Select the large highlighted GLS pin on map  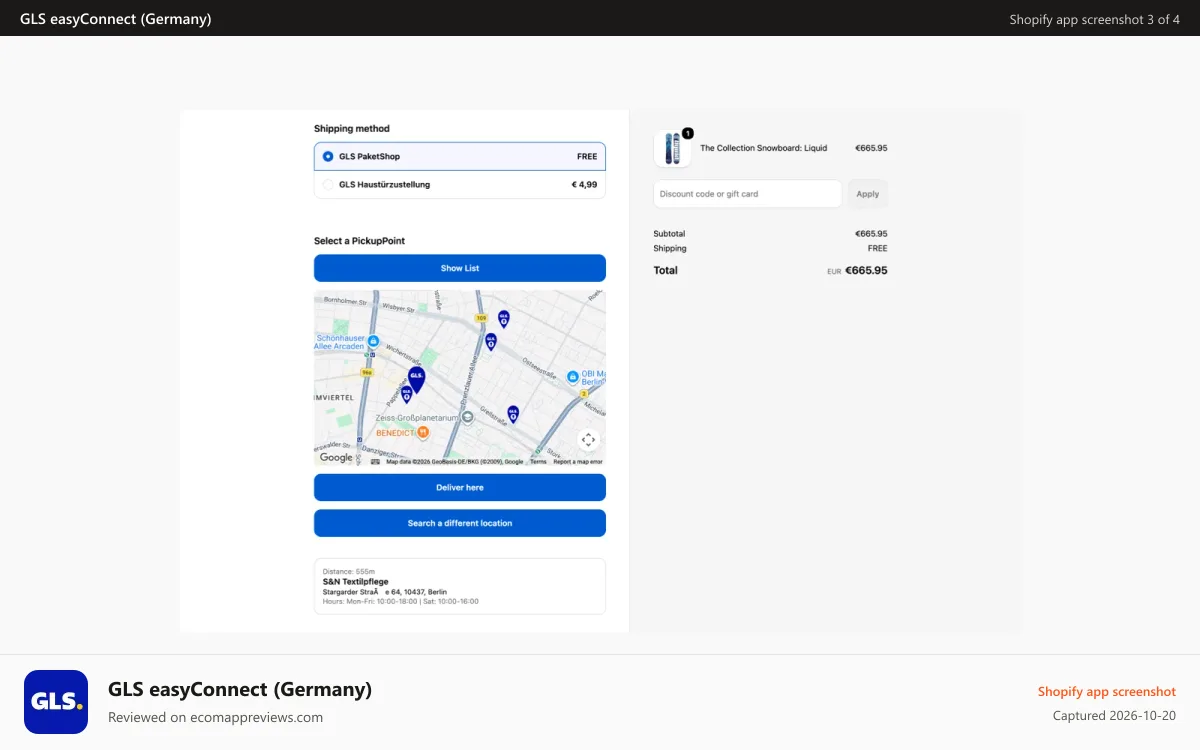[416, 379]
